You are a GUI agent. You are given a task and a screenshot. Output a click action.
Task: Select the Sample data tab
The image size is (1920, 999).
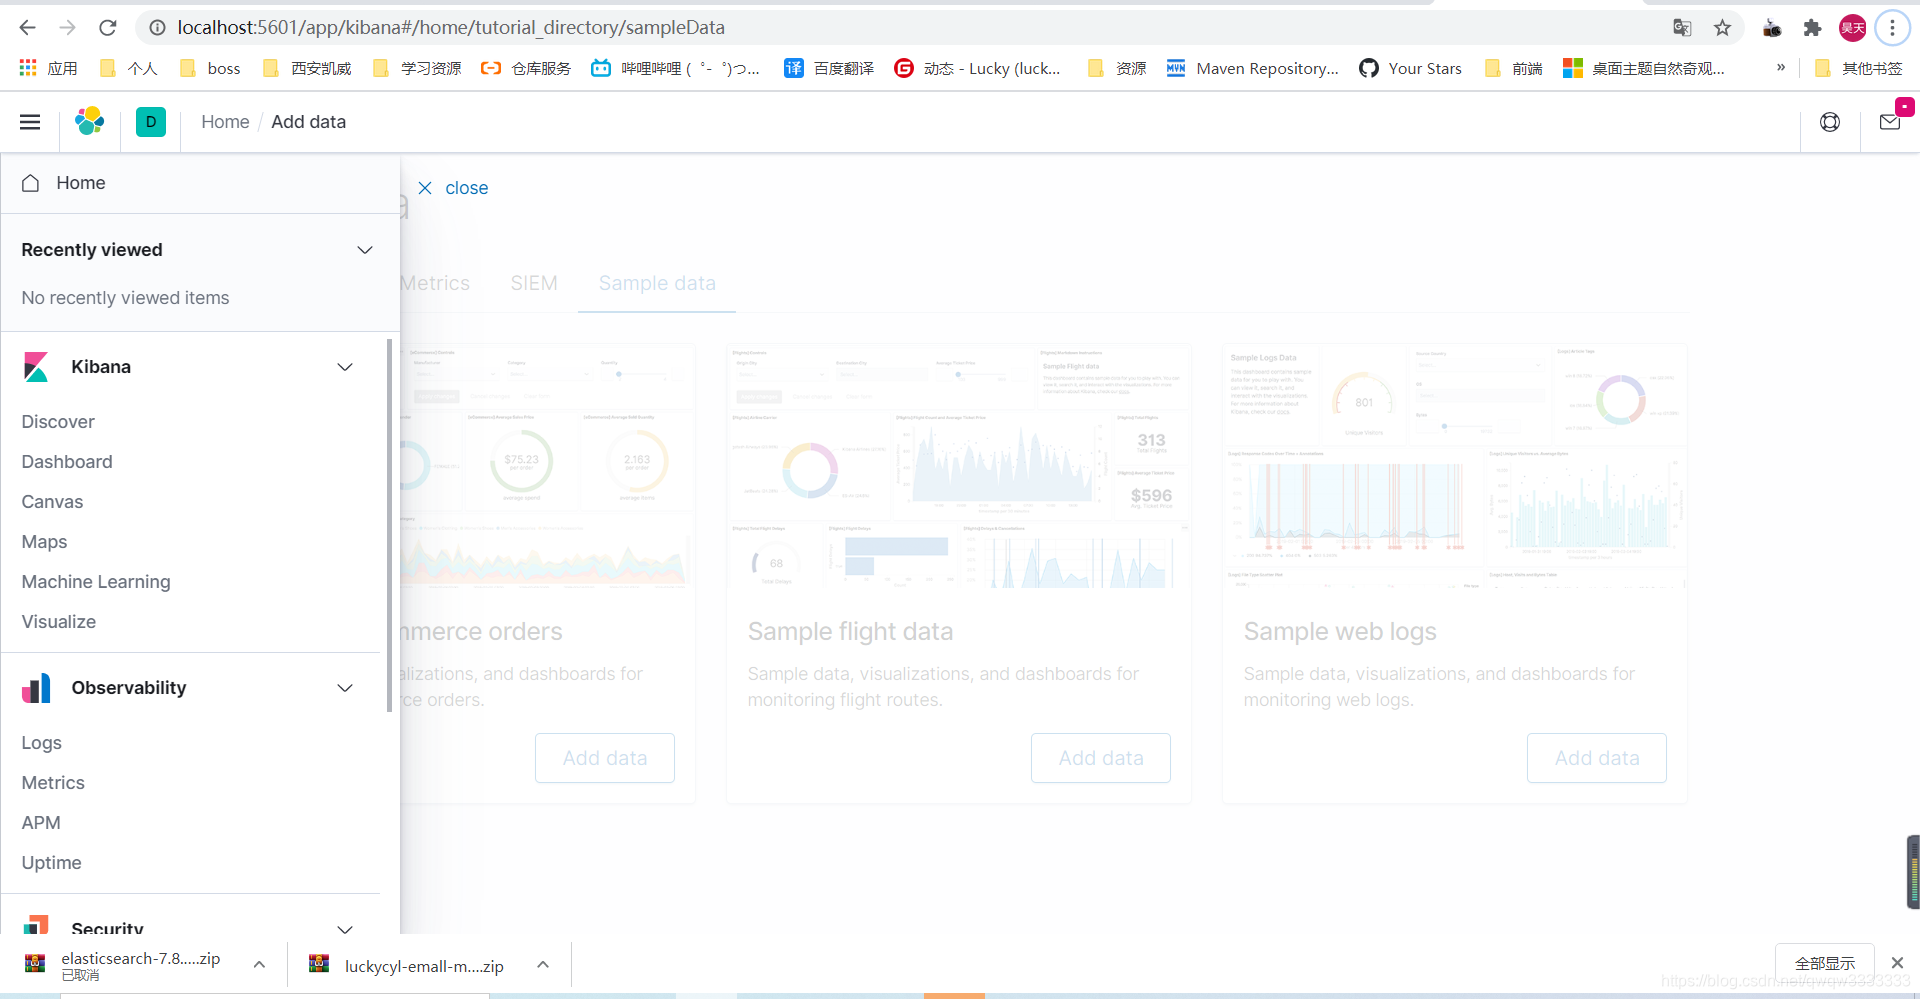tap(657, 283)
